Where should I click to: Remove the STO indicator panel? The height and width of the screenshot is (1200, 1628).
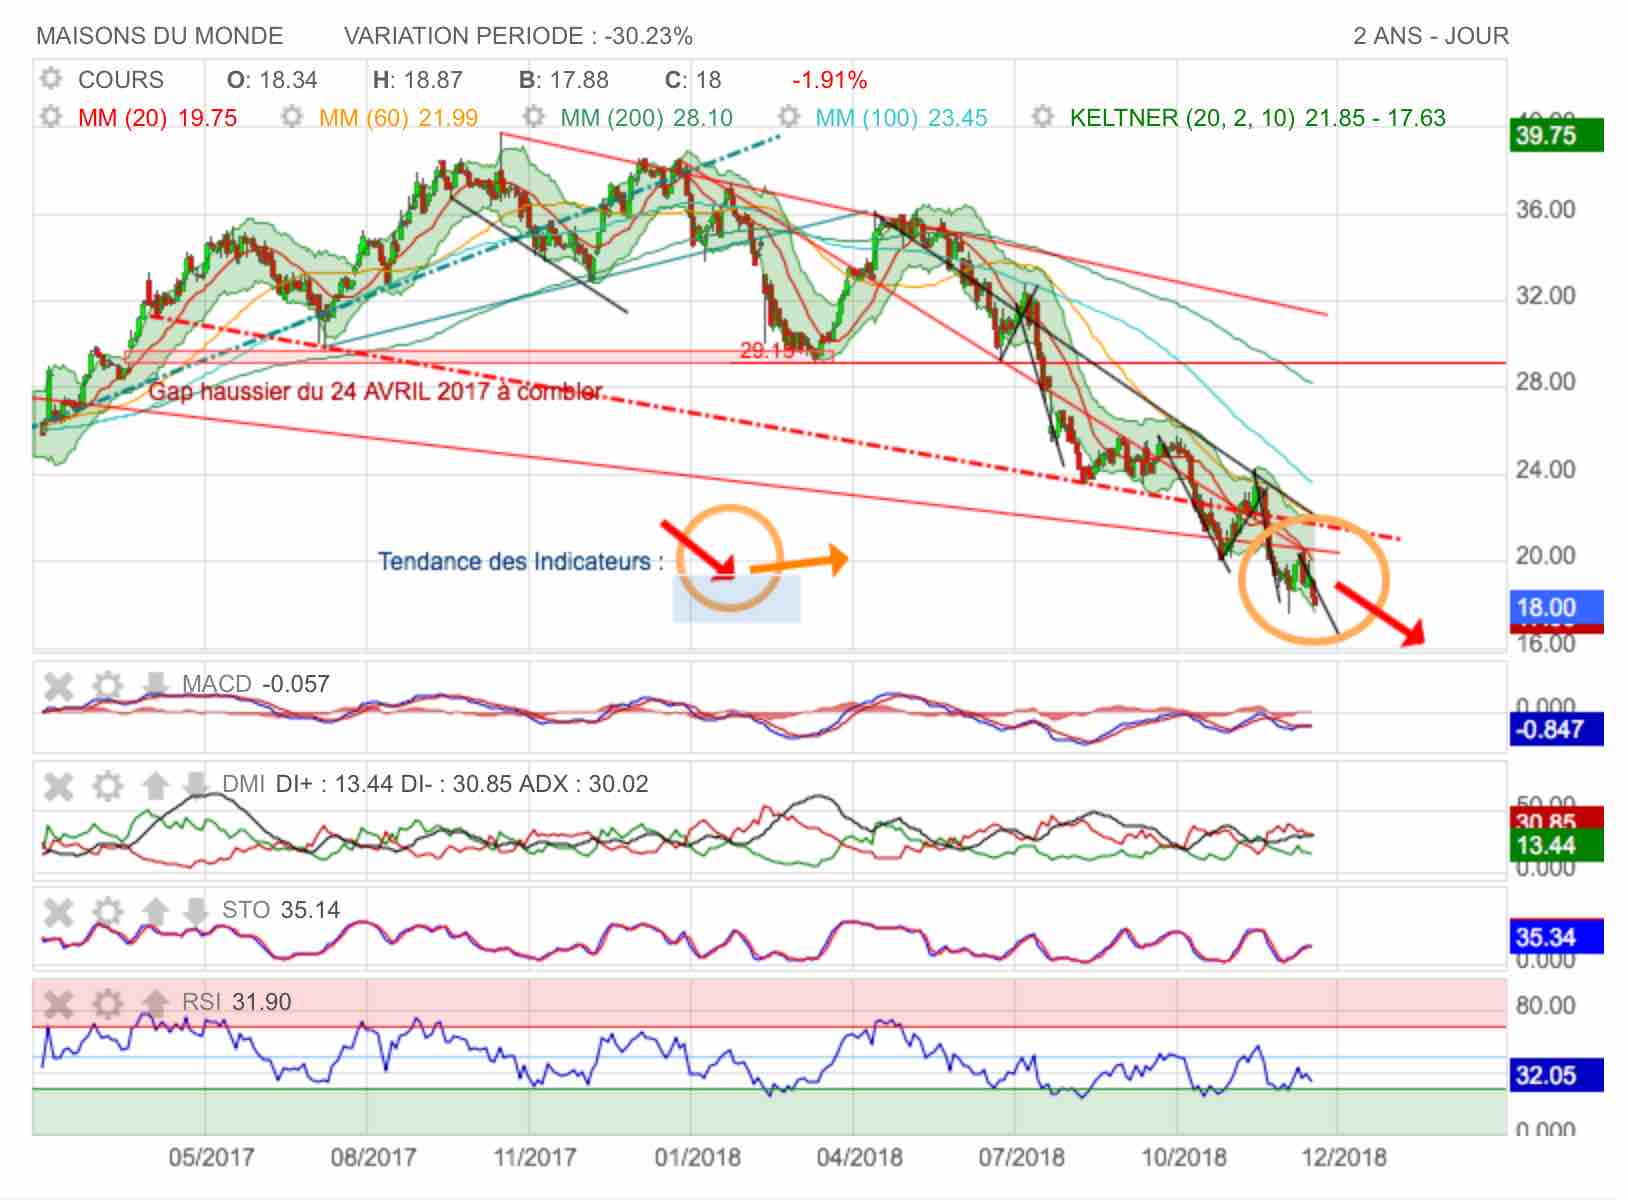59,912
